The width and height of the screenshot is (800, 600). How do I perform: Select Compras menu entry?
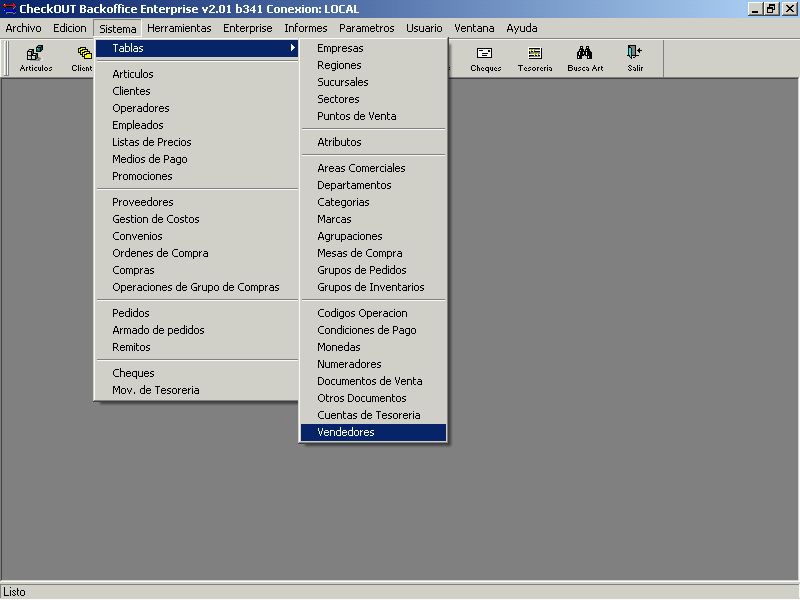coord(197,270)
